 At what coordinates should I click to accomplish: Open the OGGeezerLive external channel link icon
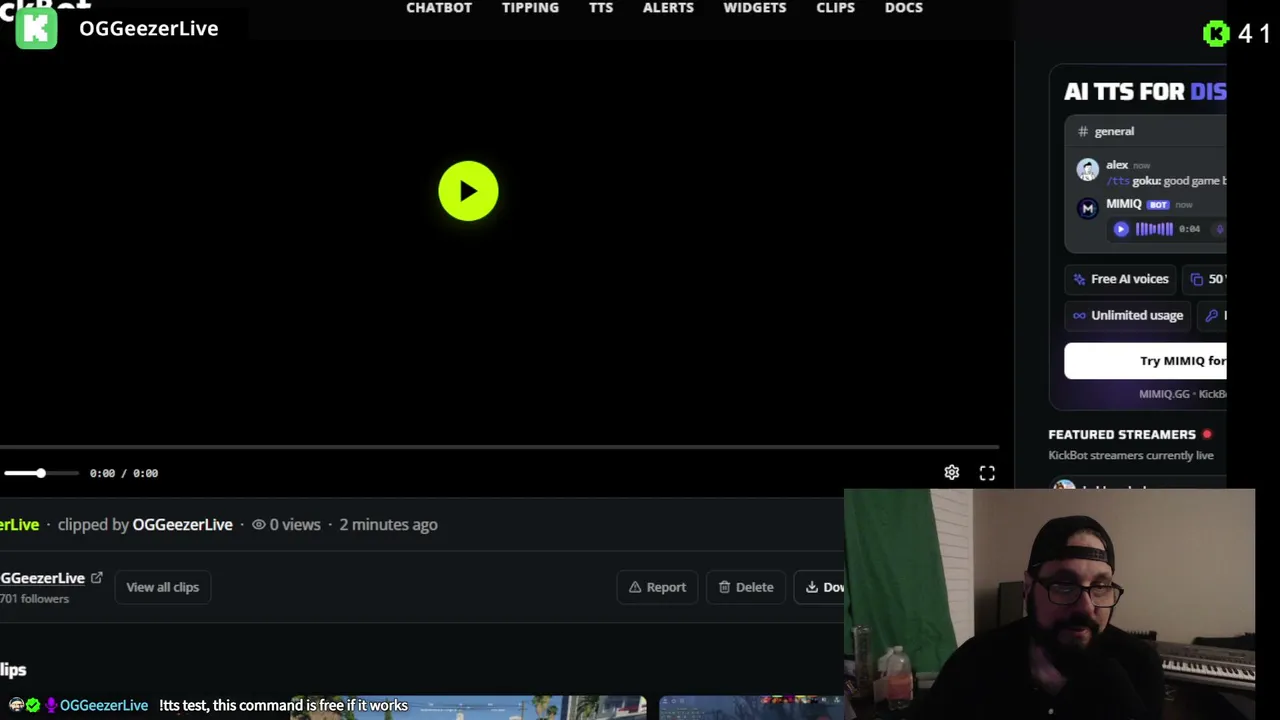pos(97,578)
